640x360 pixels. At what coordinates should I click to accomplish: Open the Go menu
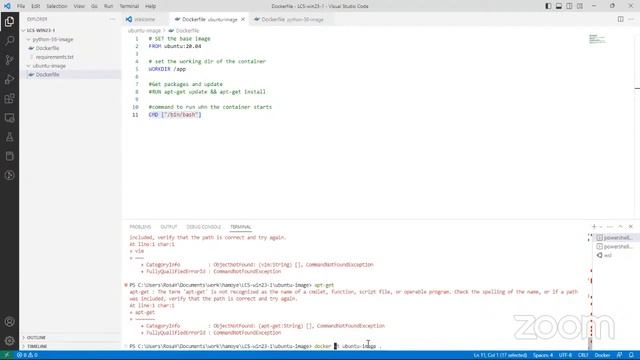pos(94,6)
